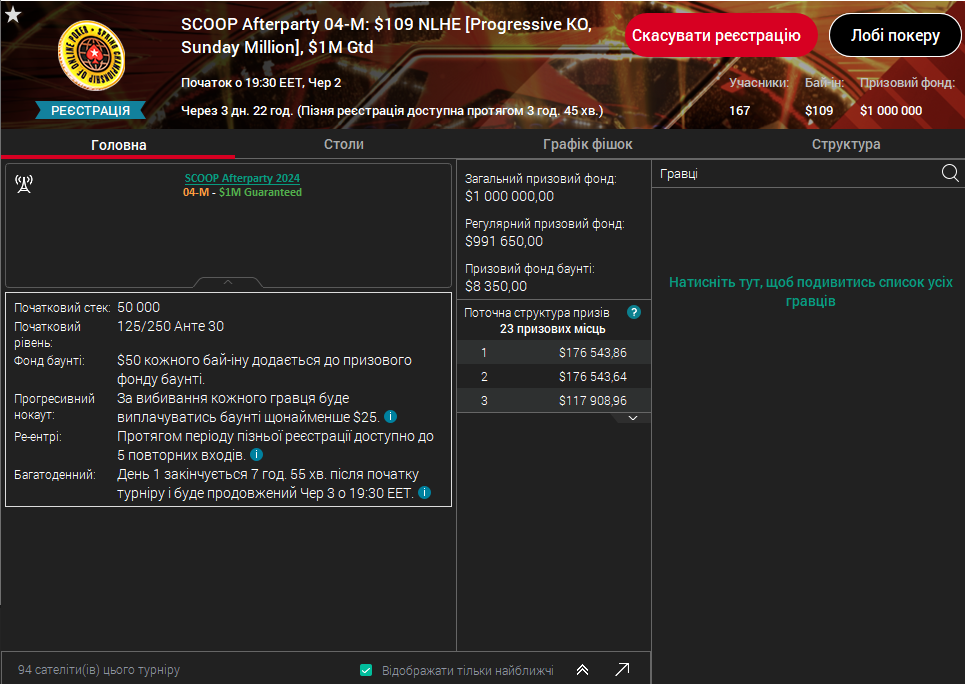Click the 94 сателіти(ів) цього турніру text
Viewport: 965px width, 684px height.
point(98,669)
